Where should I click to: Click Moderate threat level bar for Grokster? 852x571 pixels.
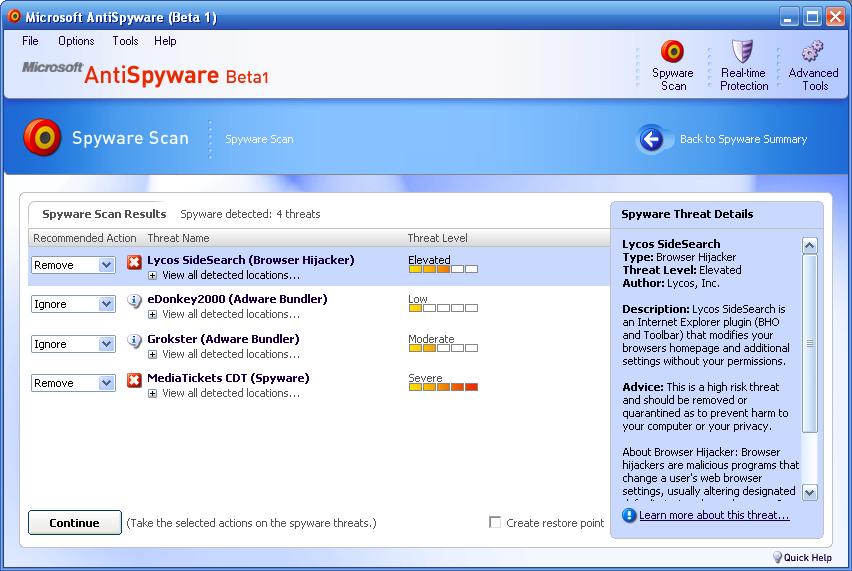coord(443,348)
